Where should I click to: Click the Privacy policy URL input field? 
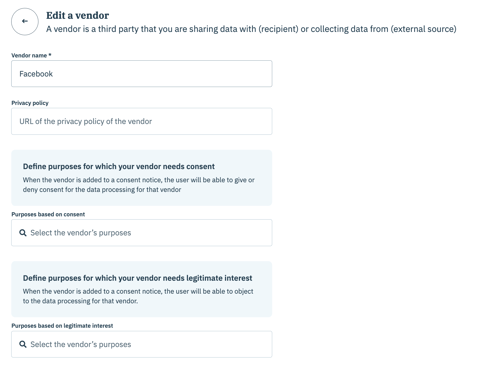click(142, 121)
